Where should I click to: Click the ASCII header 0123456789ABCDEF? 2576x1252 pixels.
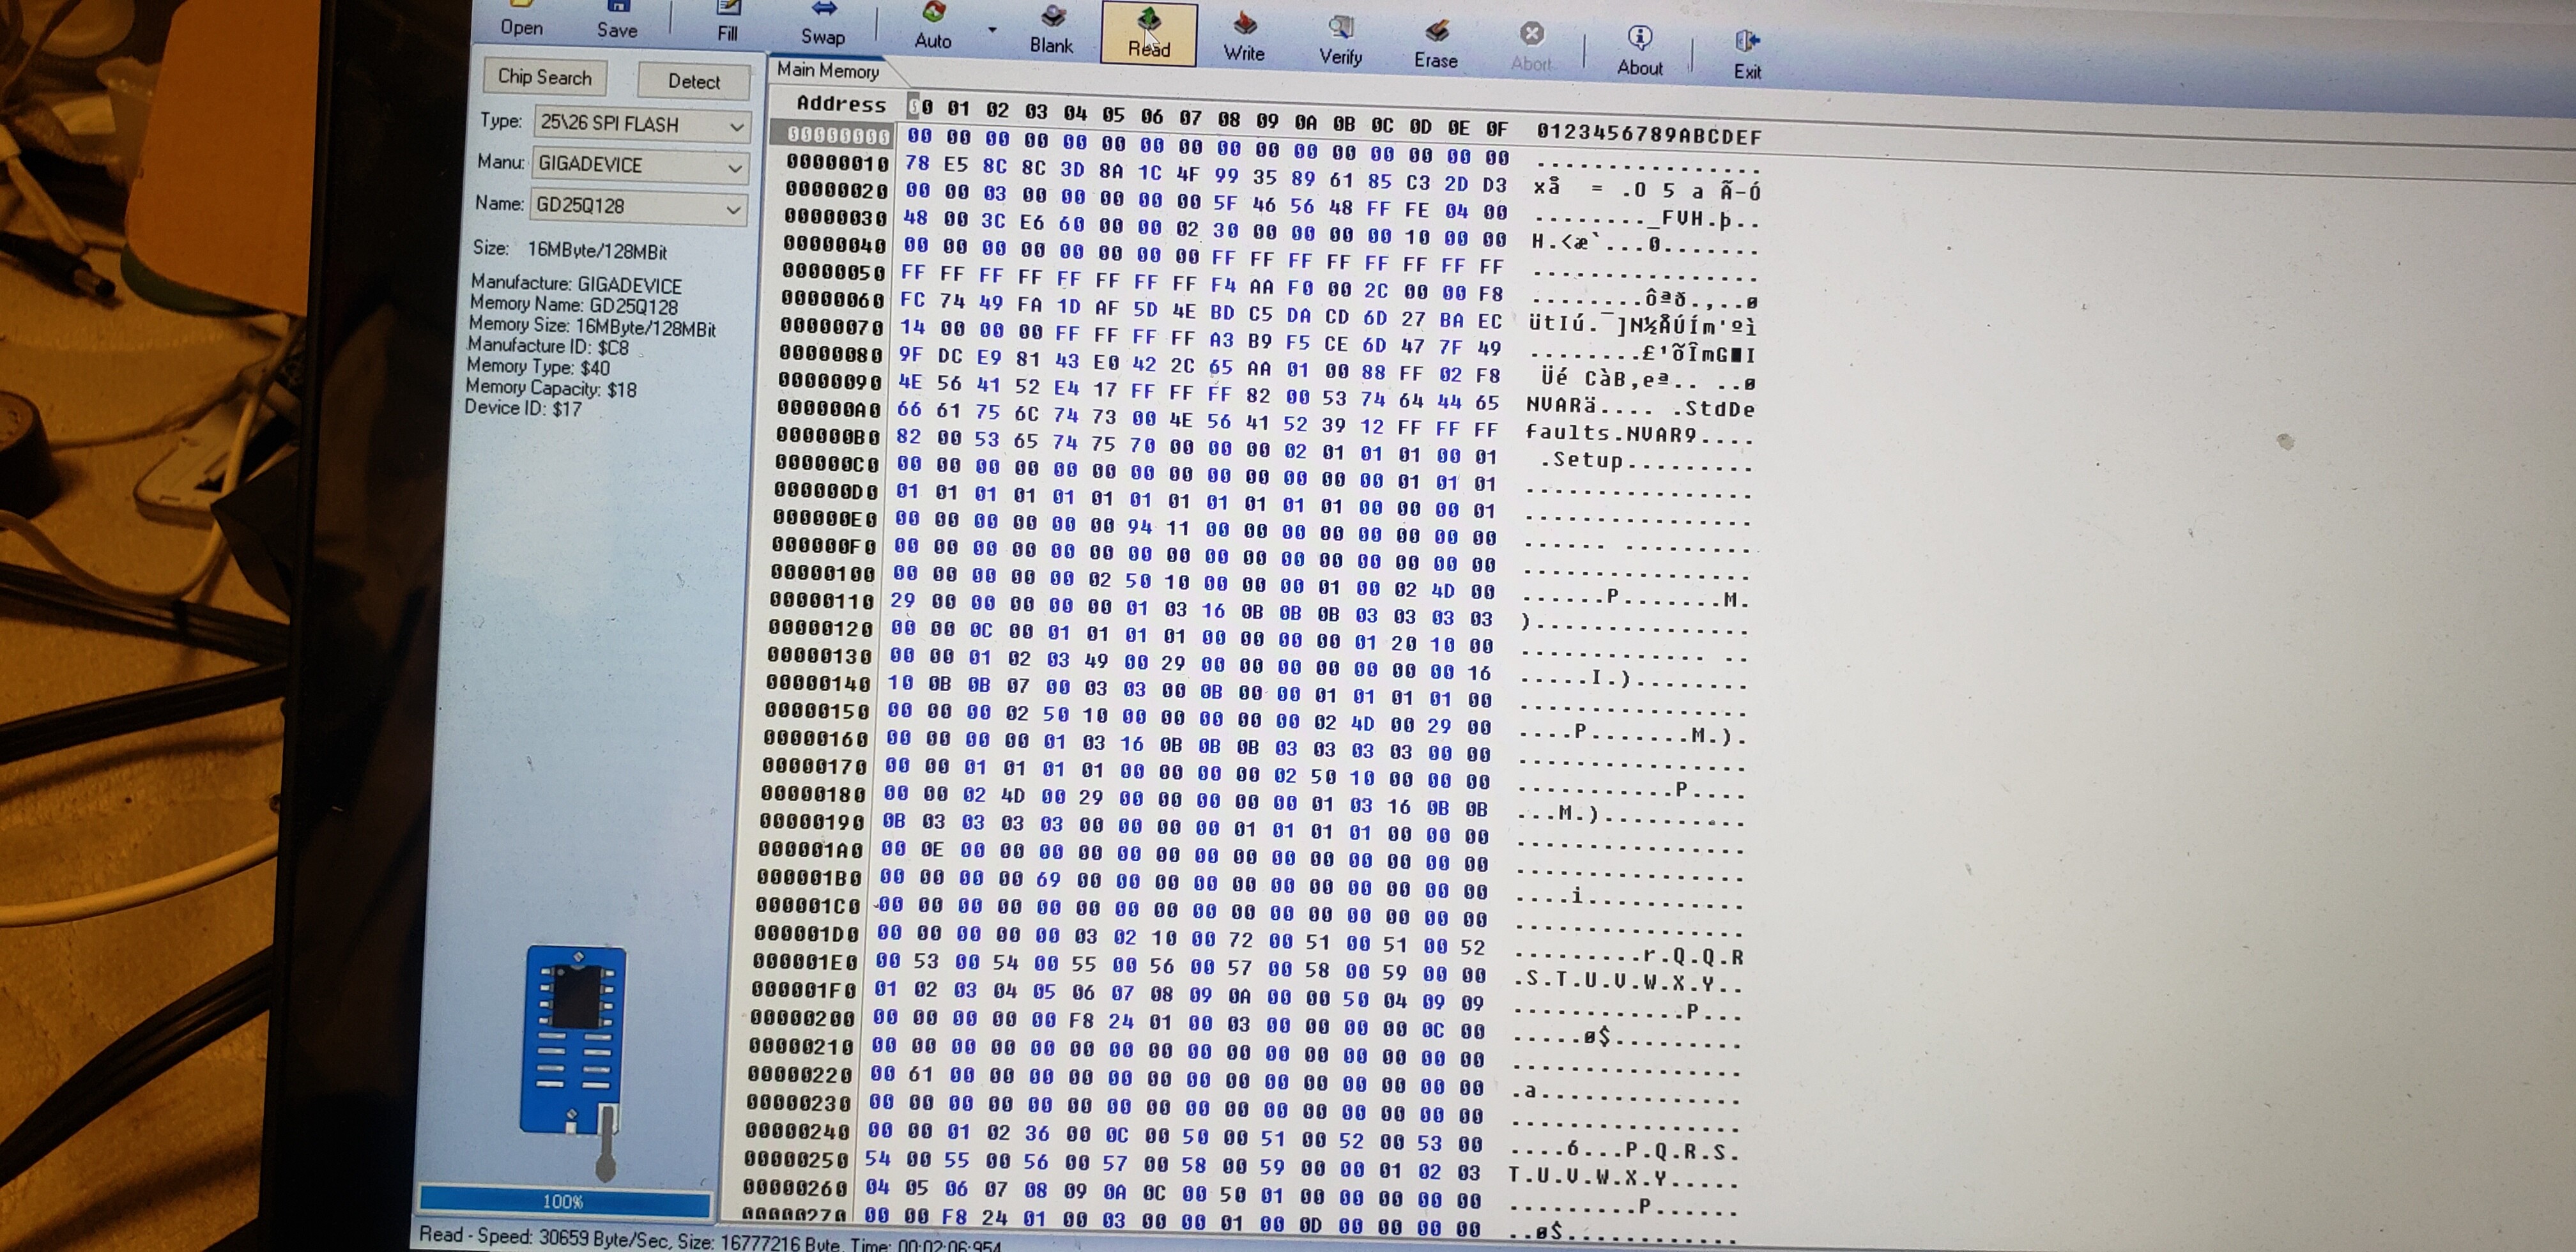click(1648, 133)
